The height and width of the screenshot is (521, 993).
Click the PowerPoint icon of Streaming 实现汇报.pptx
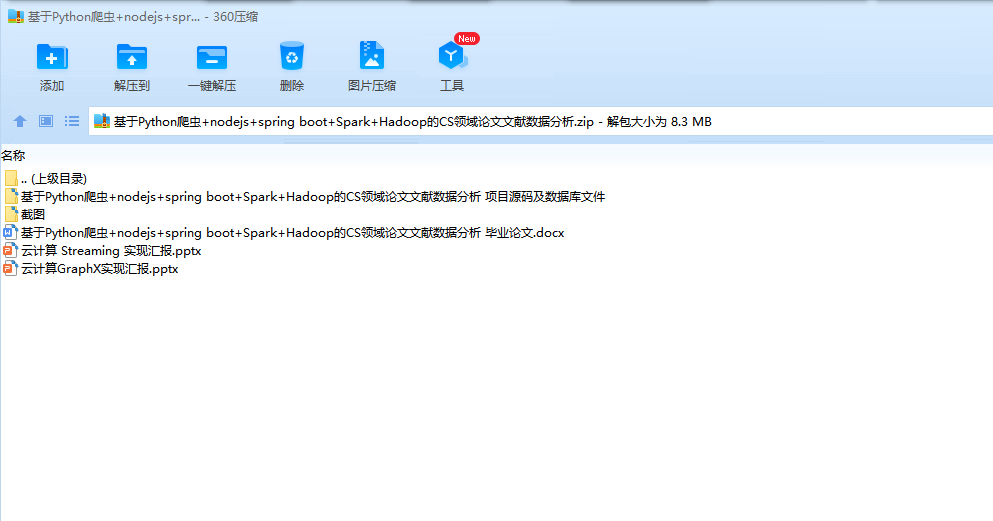[x=10, y=251]
